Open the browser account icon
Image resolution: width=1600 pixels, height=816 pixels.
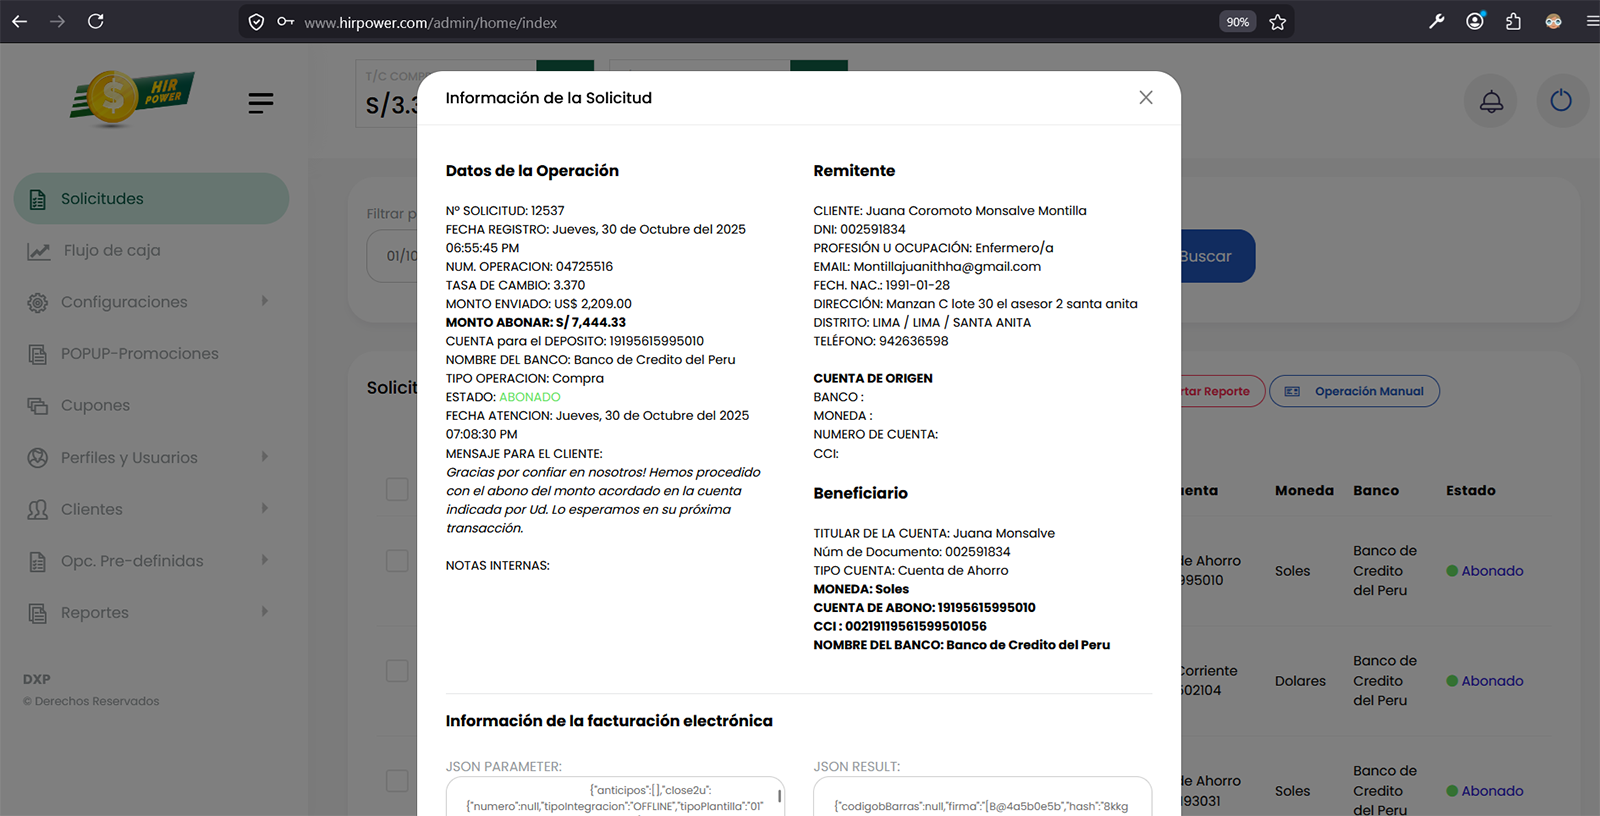[x=1475, y=21]
